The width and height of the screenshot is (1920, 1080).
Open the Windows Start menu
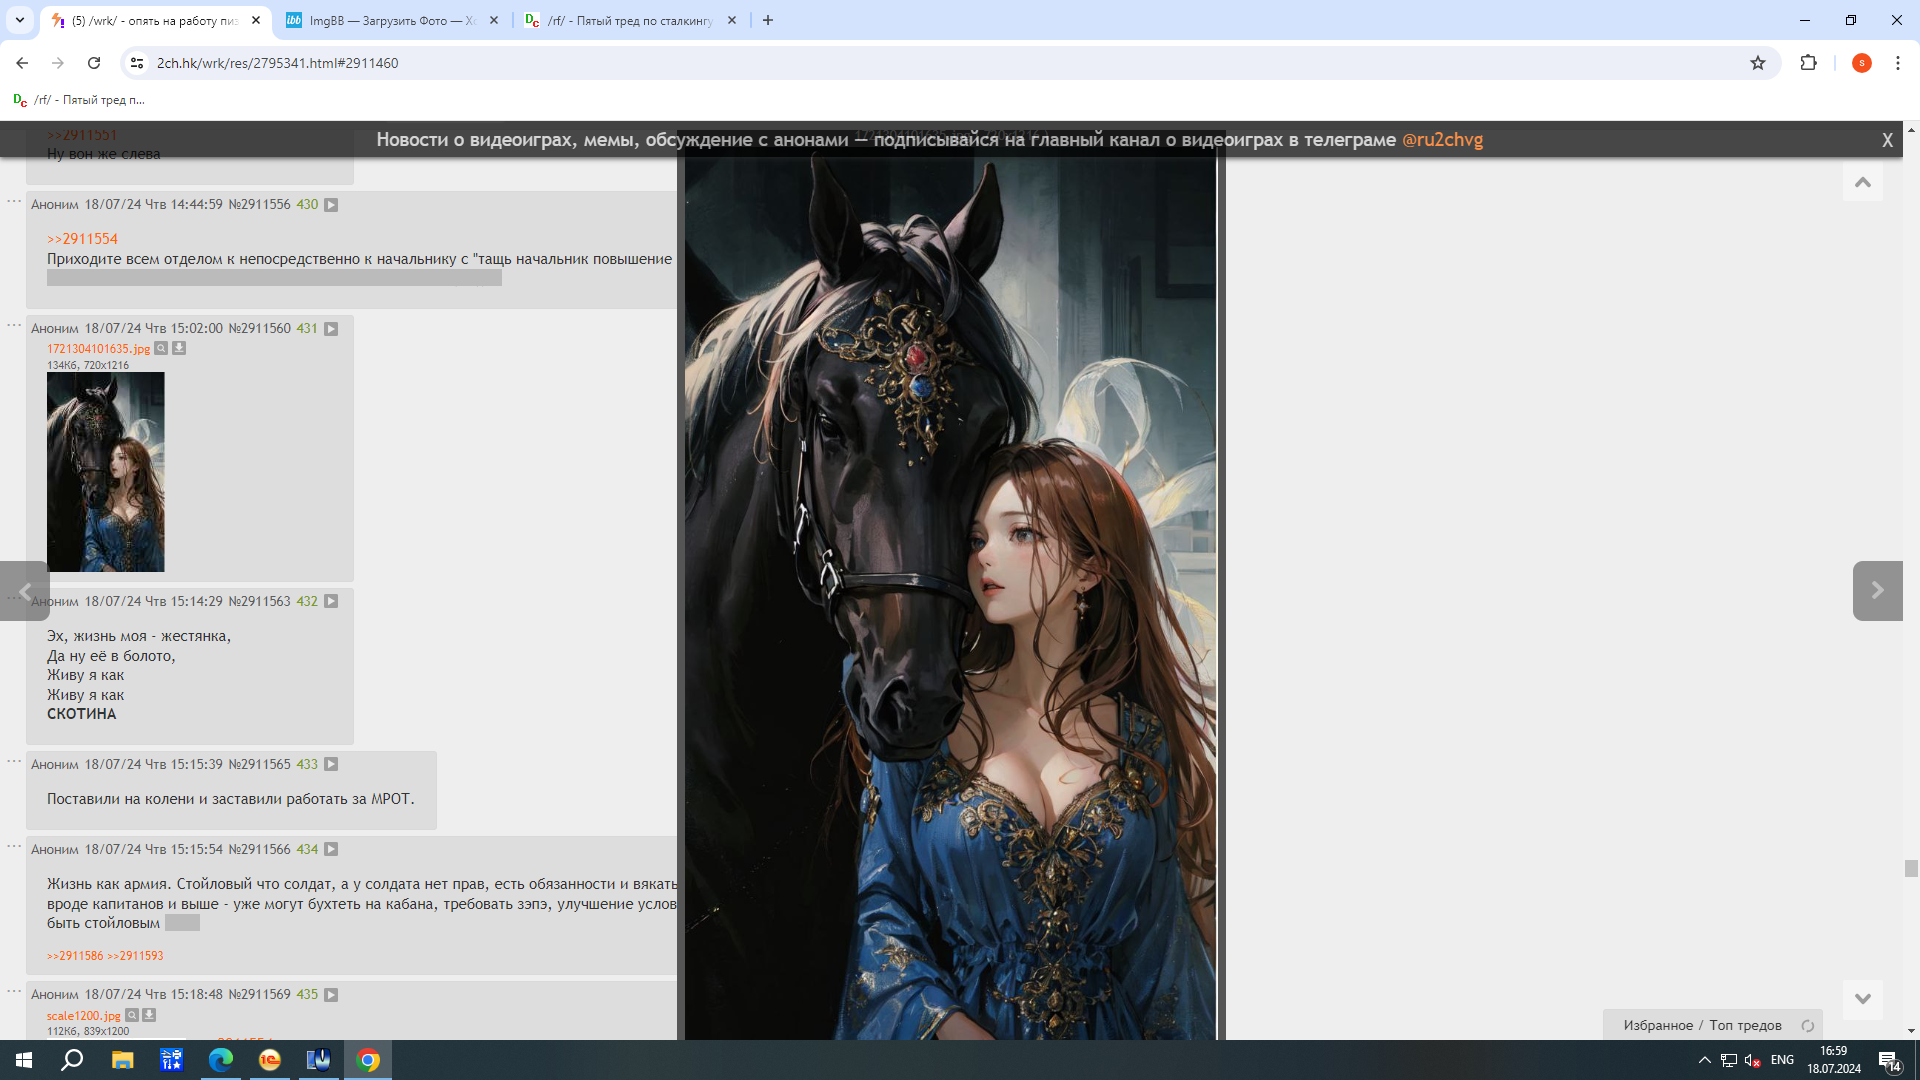click(24, 1060)
